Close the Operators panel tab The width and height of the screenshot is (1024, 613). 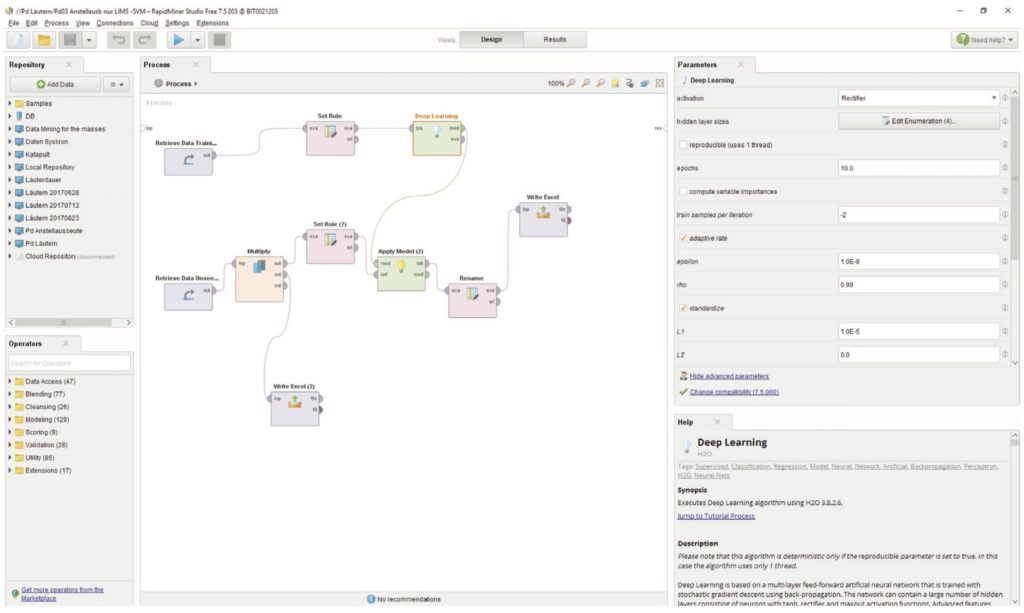pos(65,343)
